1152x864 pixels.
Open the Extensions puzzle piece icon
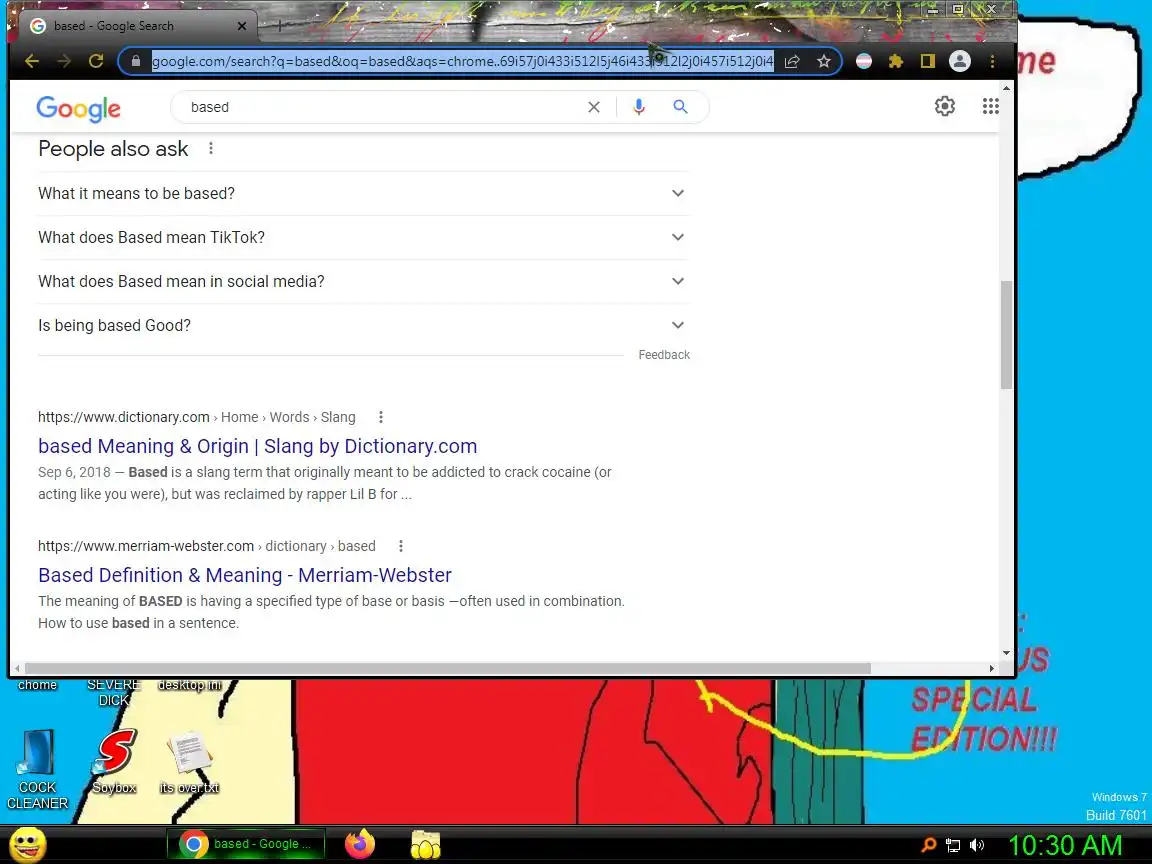tap(896, 62)
